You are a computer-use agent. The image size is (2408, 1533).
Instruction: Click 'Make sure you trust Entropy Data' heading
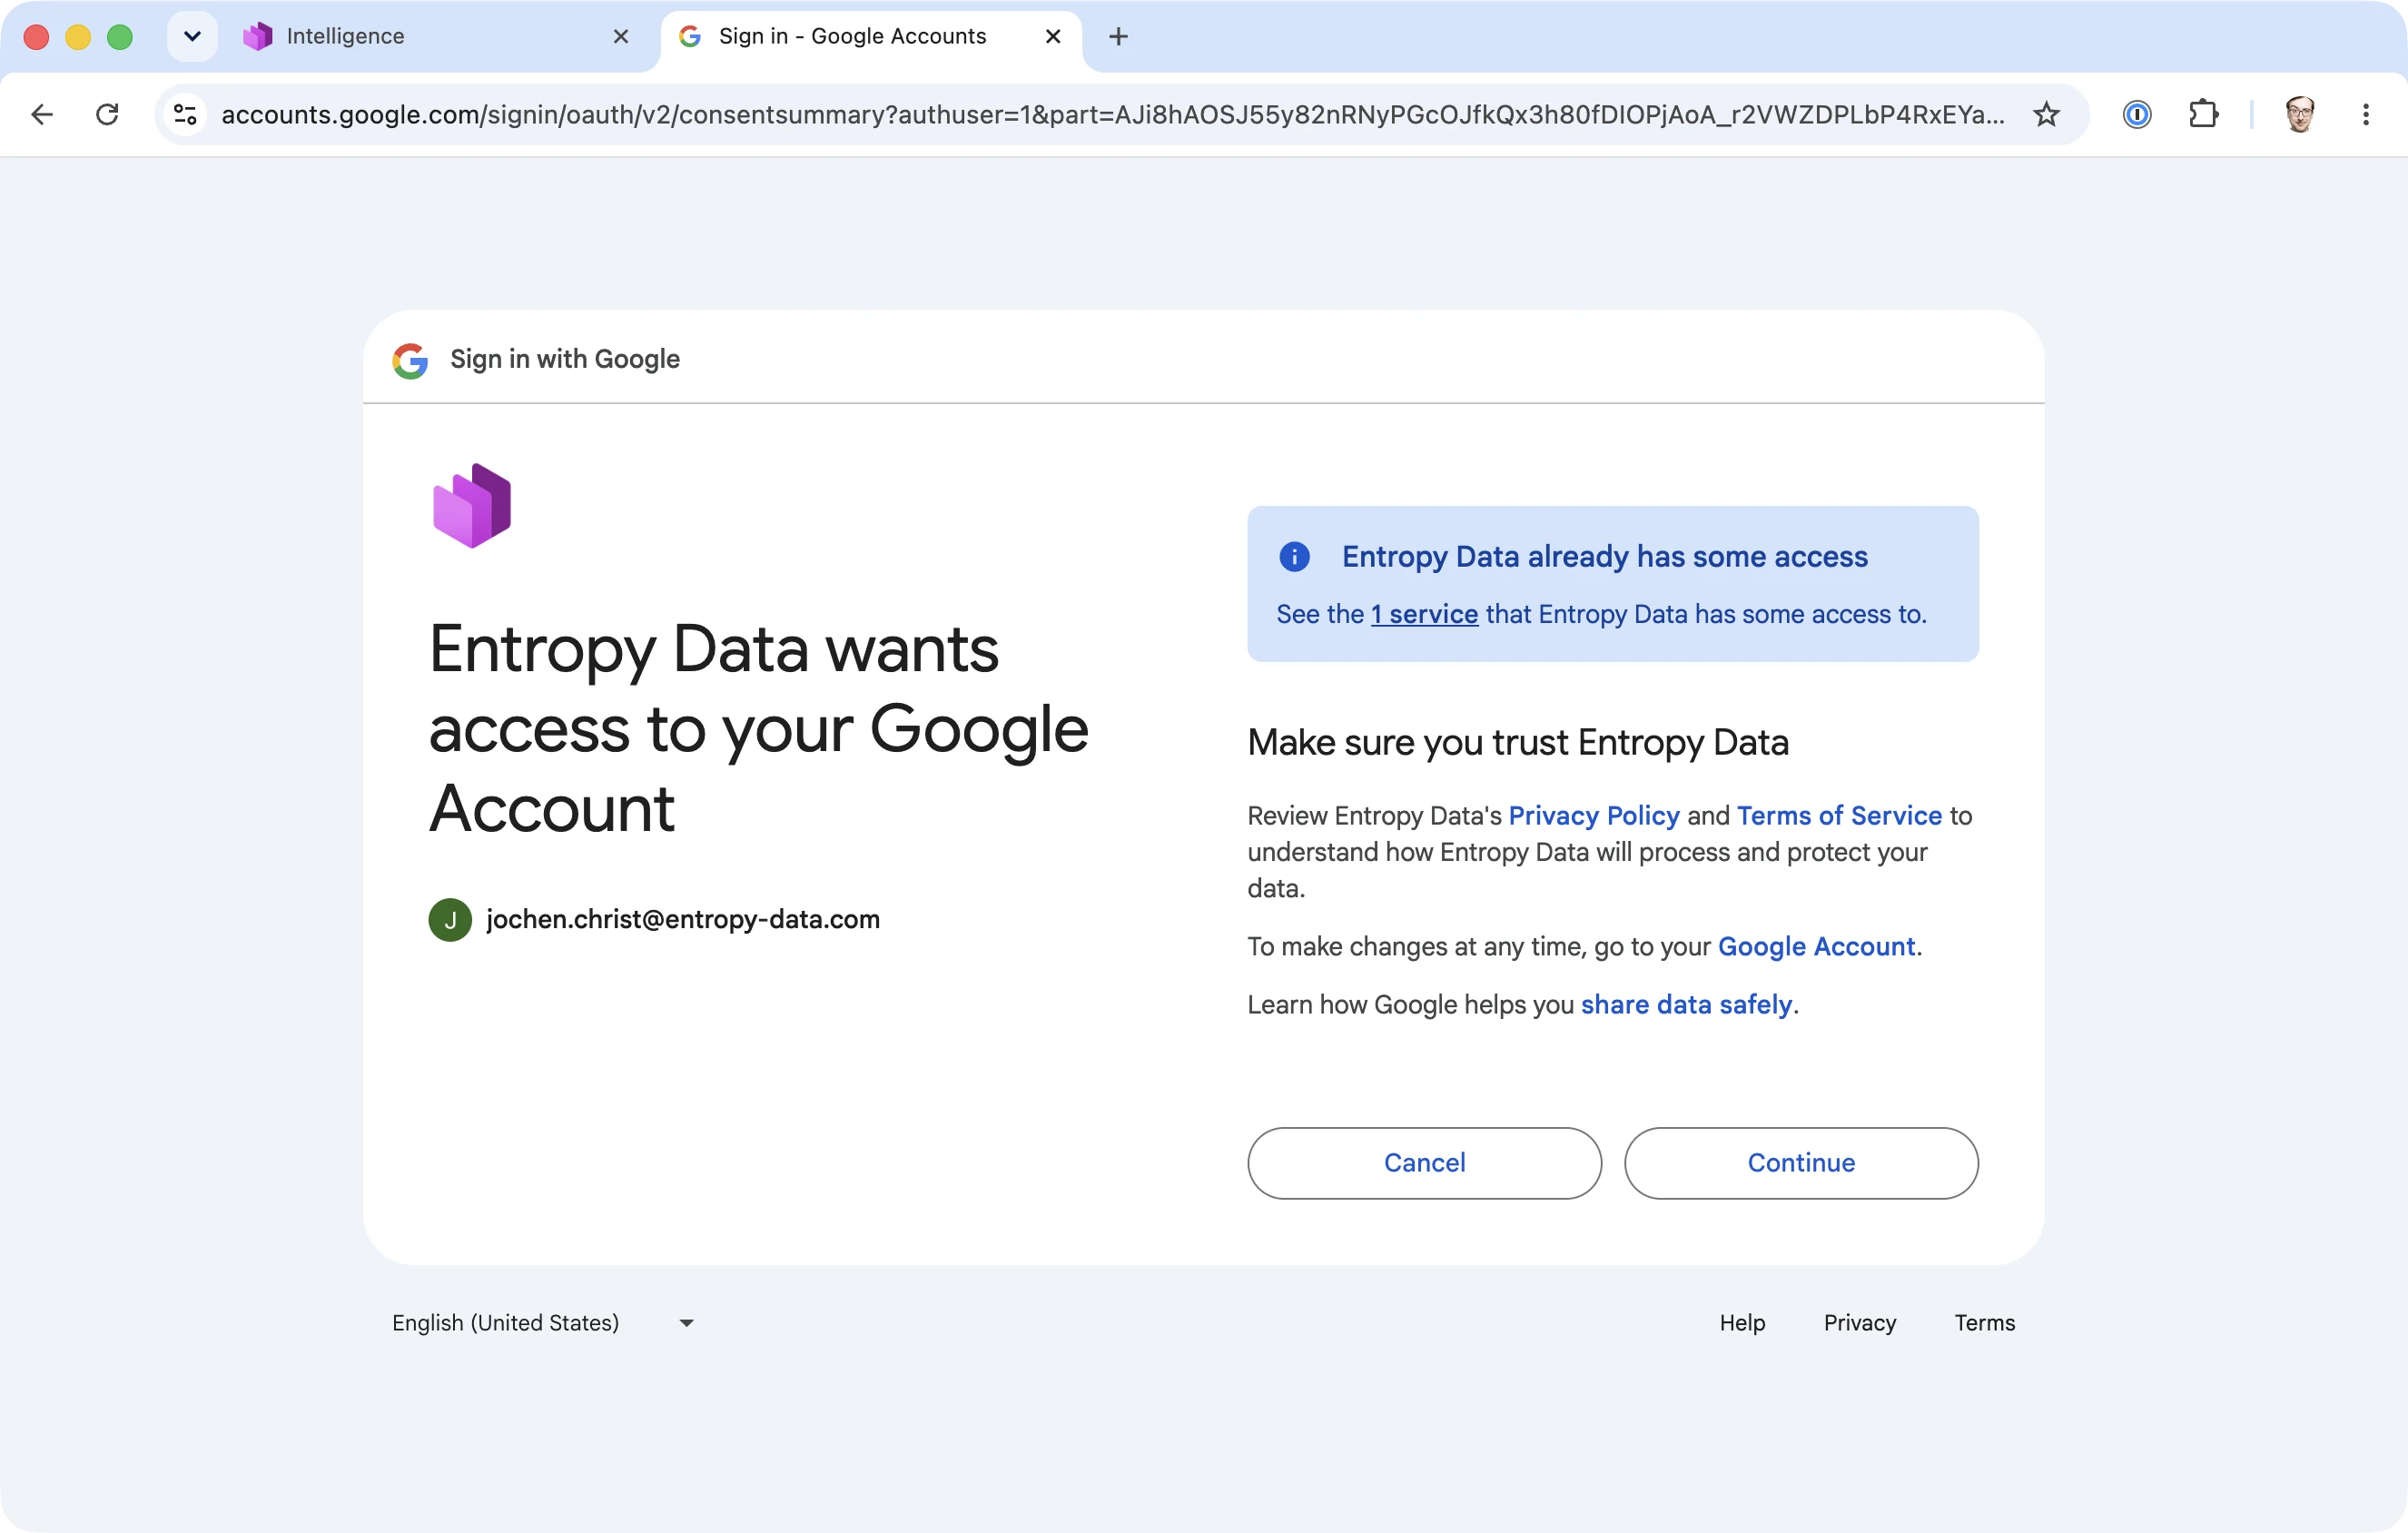(x=1517, y=743)
